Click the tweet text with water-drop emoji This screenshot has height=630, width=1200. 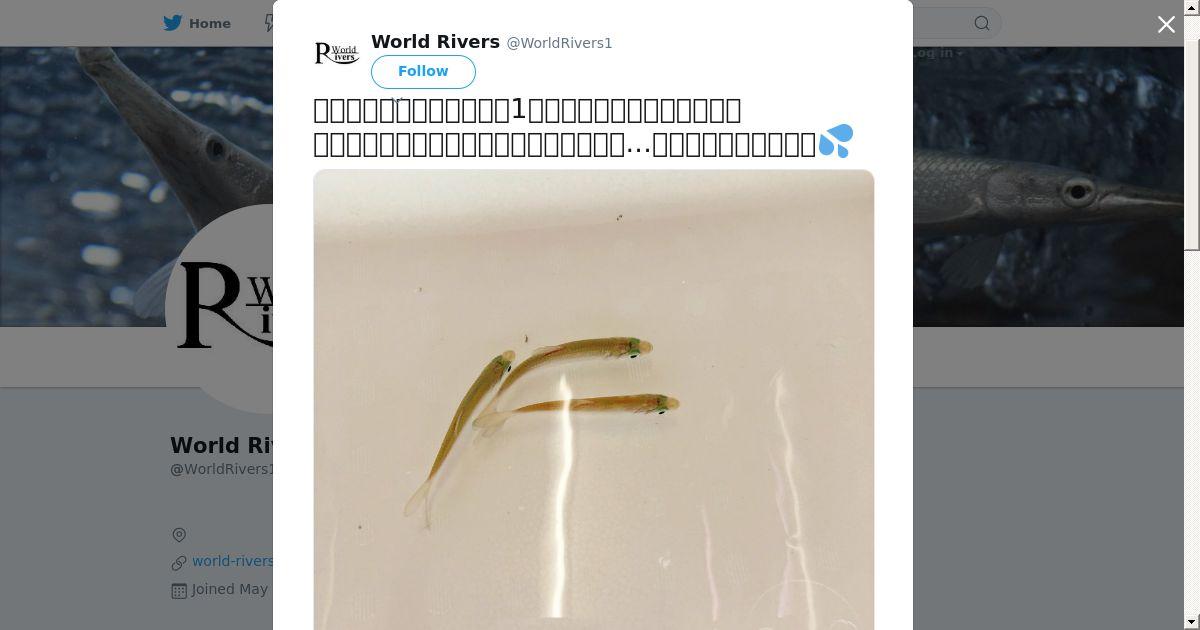[x=583, y=127]
